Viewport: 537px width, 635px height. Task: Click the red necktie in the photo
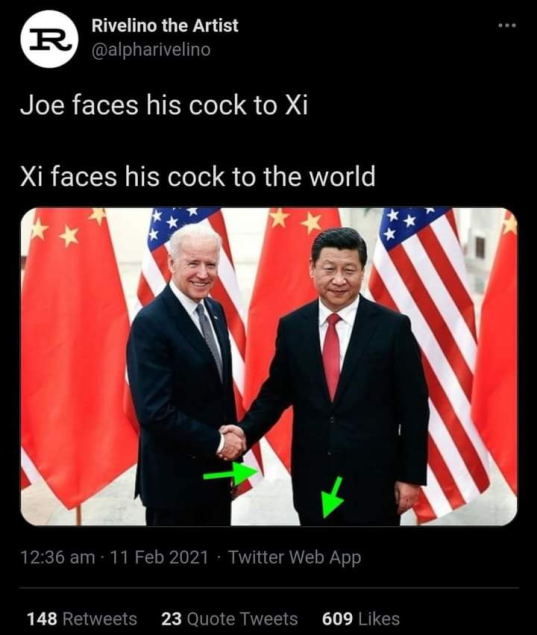332,355
